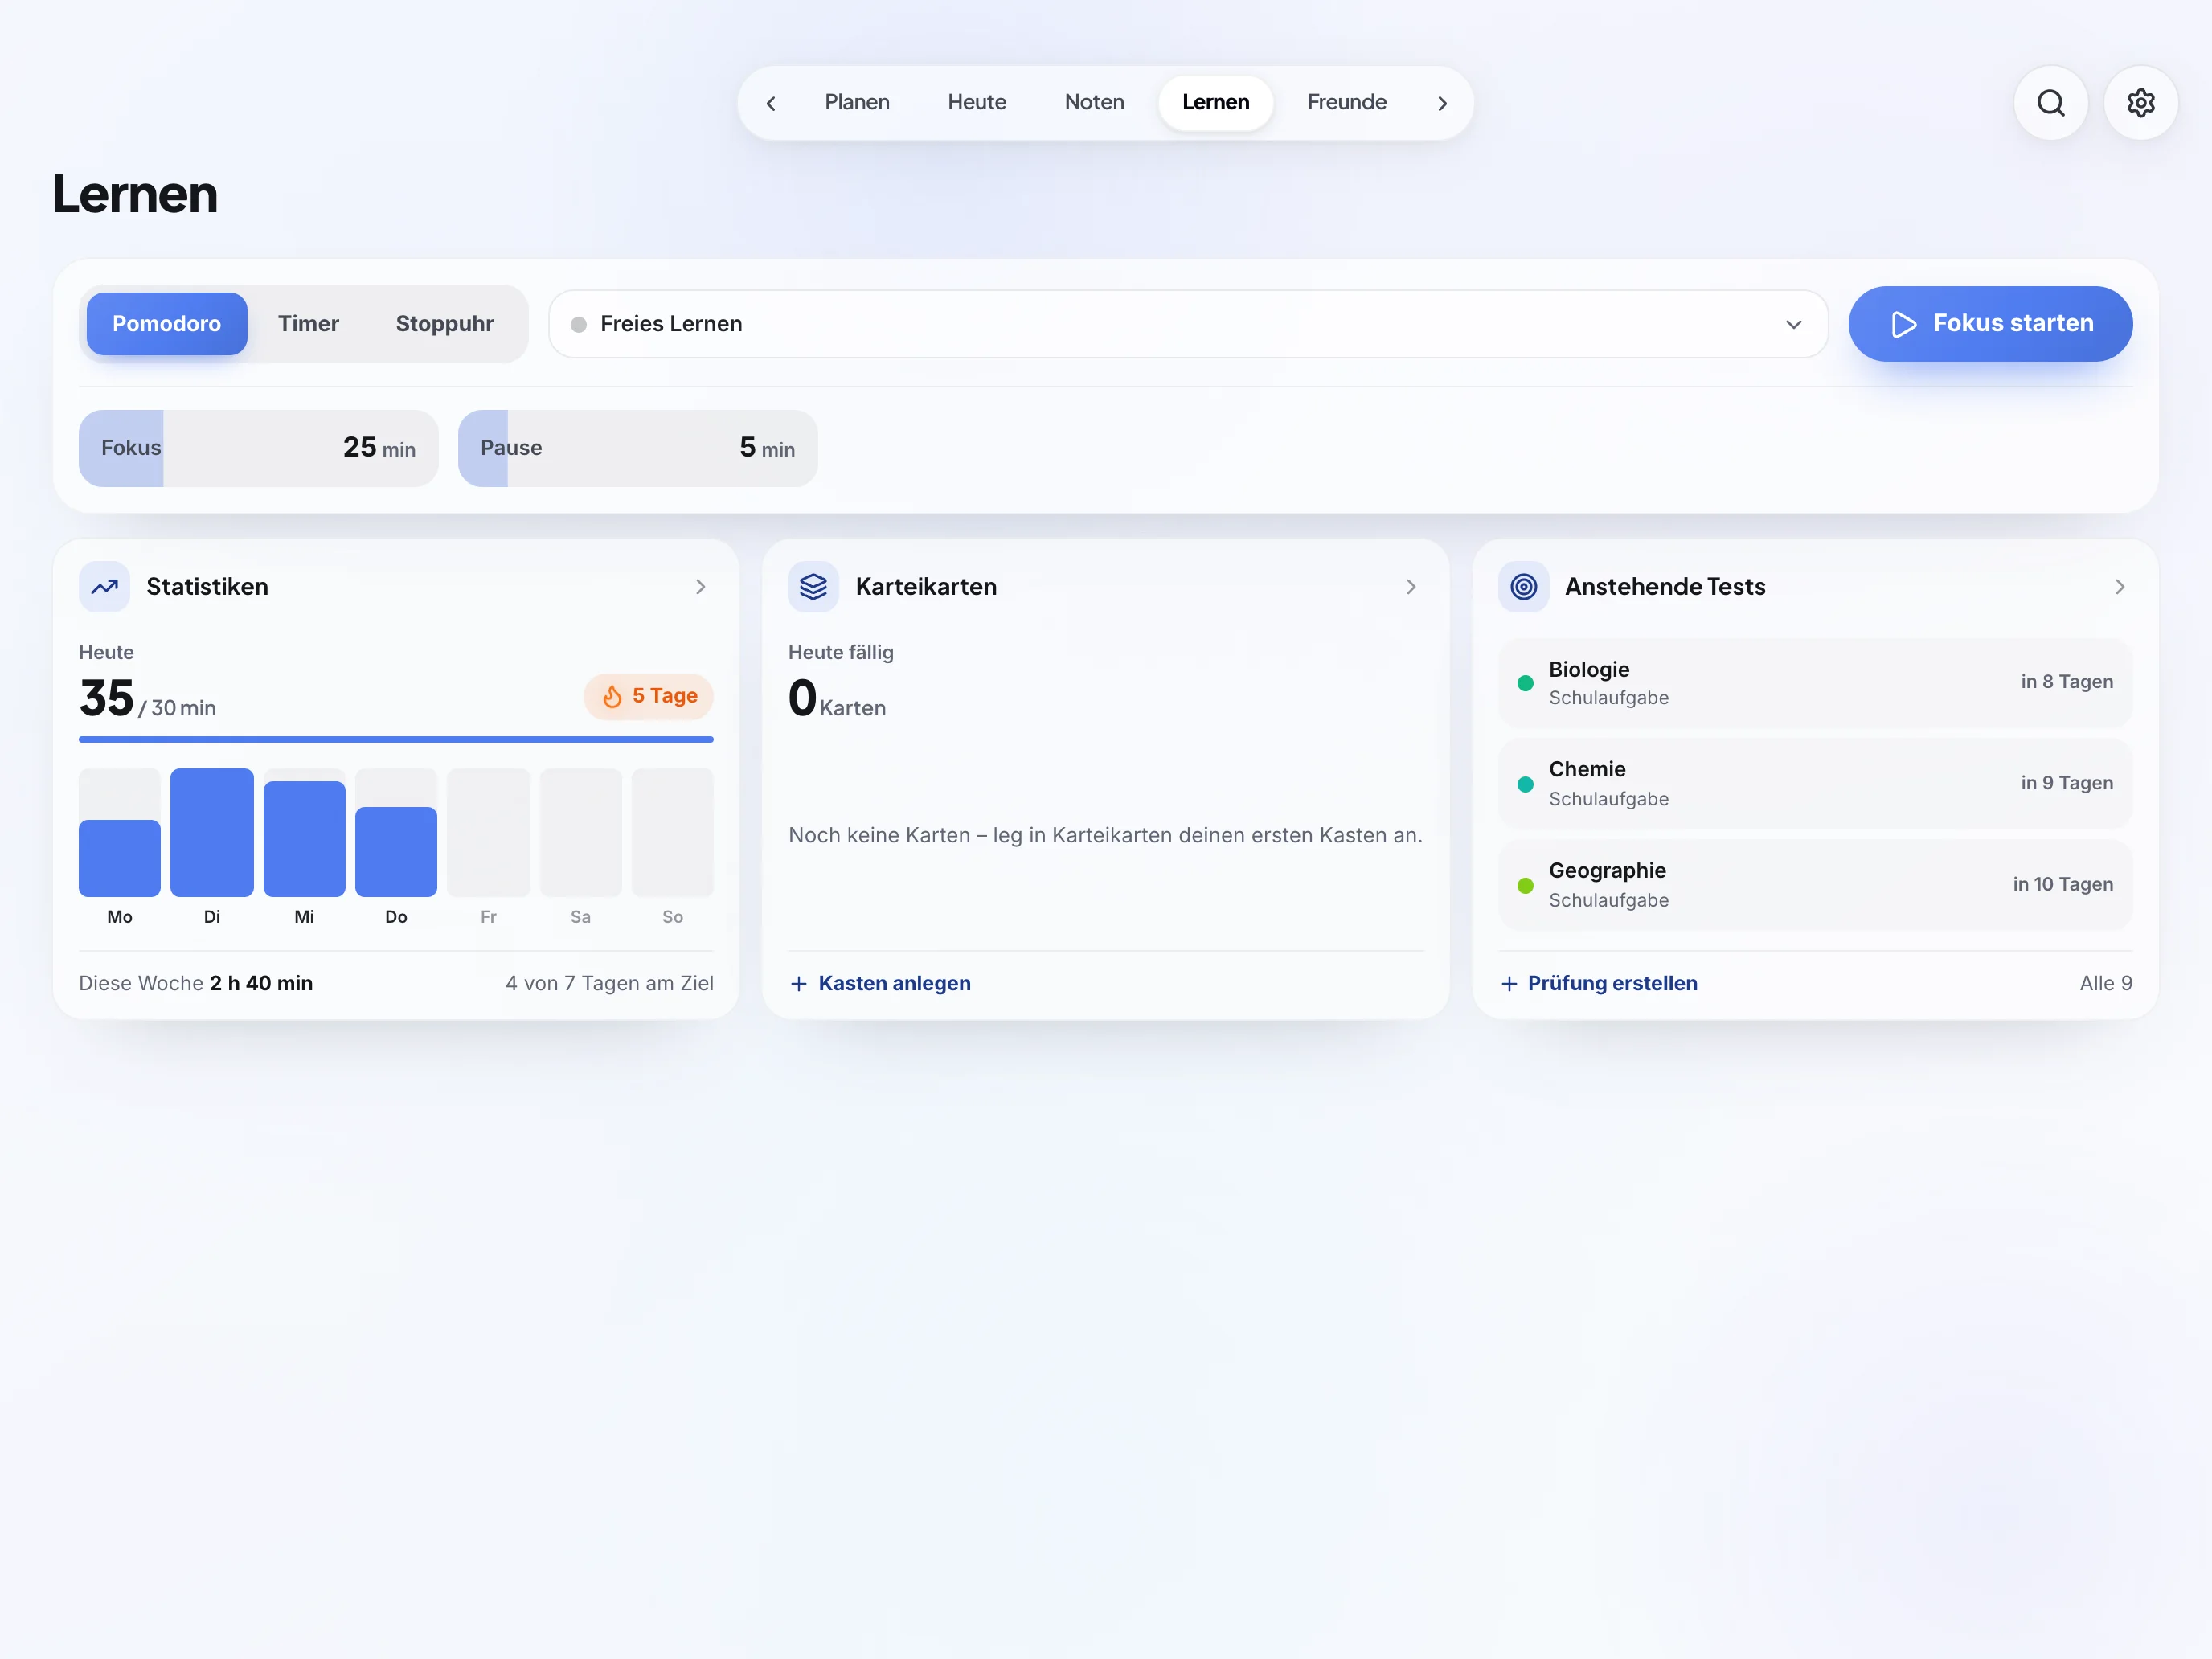2212x1659 pixels.
Task: Expand Statistiken with its chevron
Action: click(700, 587)
